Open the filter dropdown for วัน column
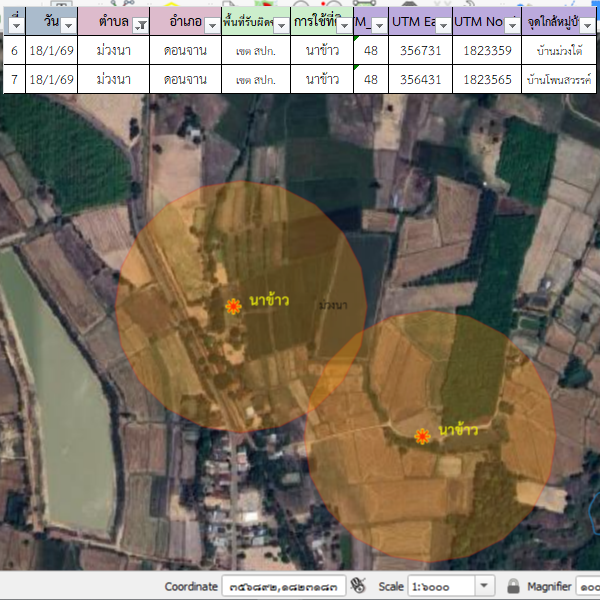 pos(68,25)
